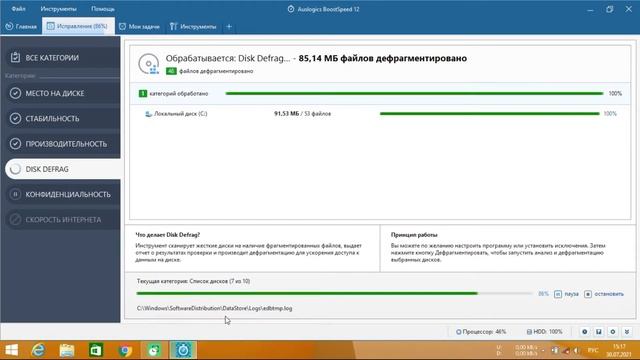Click the green categories processed counter badge

tap(142, 93)
